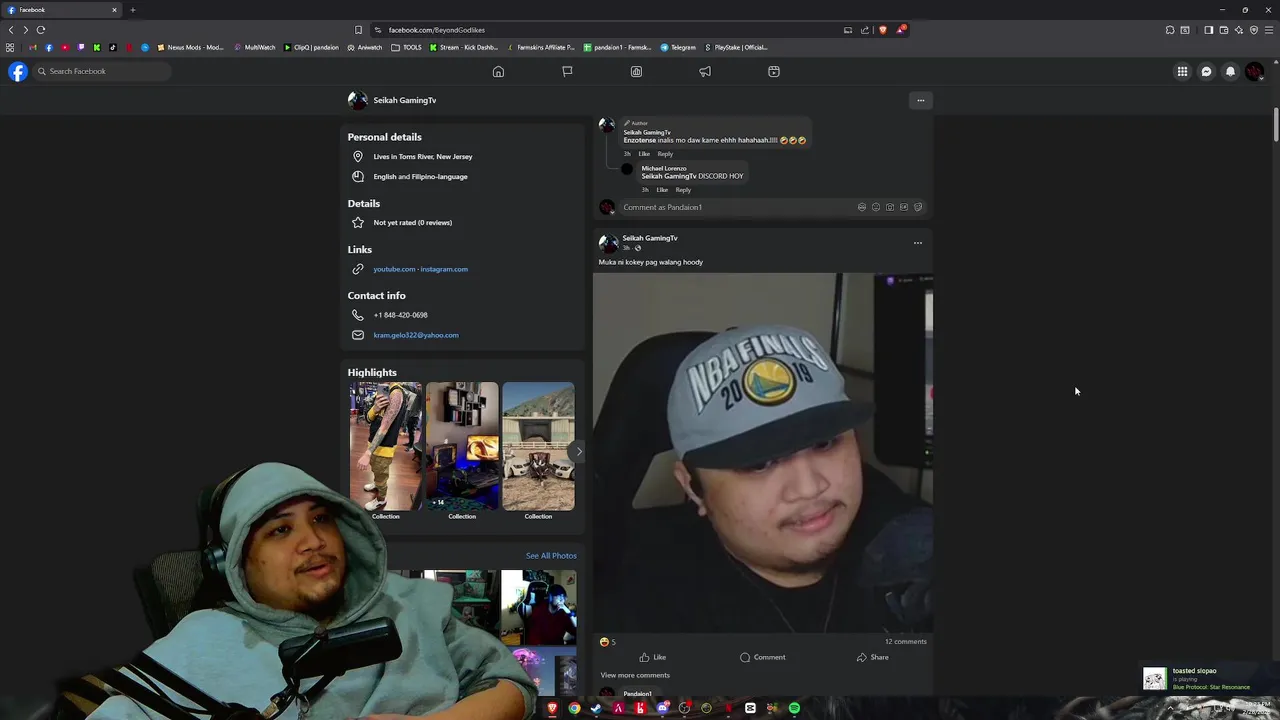Open the Nexus Mods bookmark
The height and width of the screenshot is (720, 1280).
pyautogui.click(x=191, y=47)
